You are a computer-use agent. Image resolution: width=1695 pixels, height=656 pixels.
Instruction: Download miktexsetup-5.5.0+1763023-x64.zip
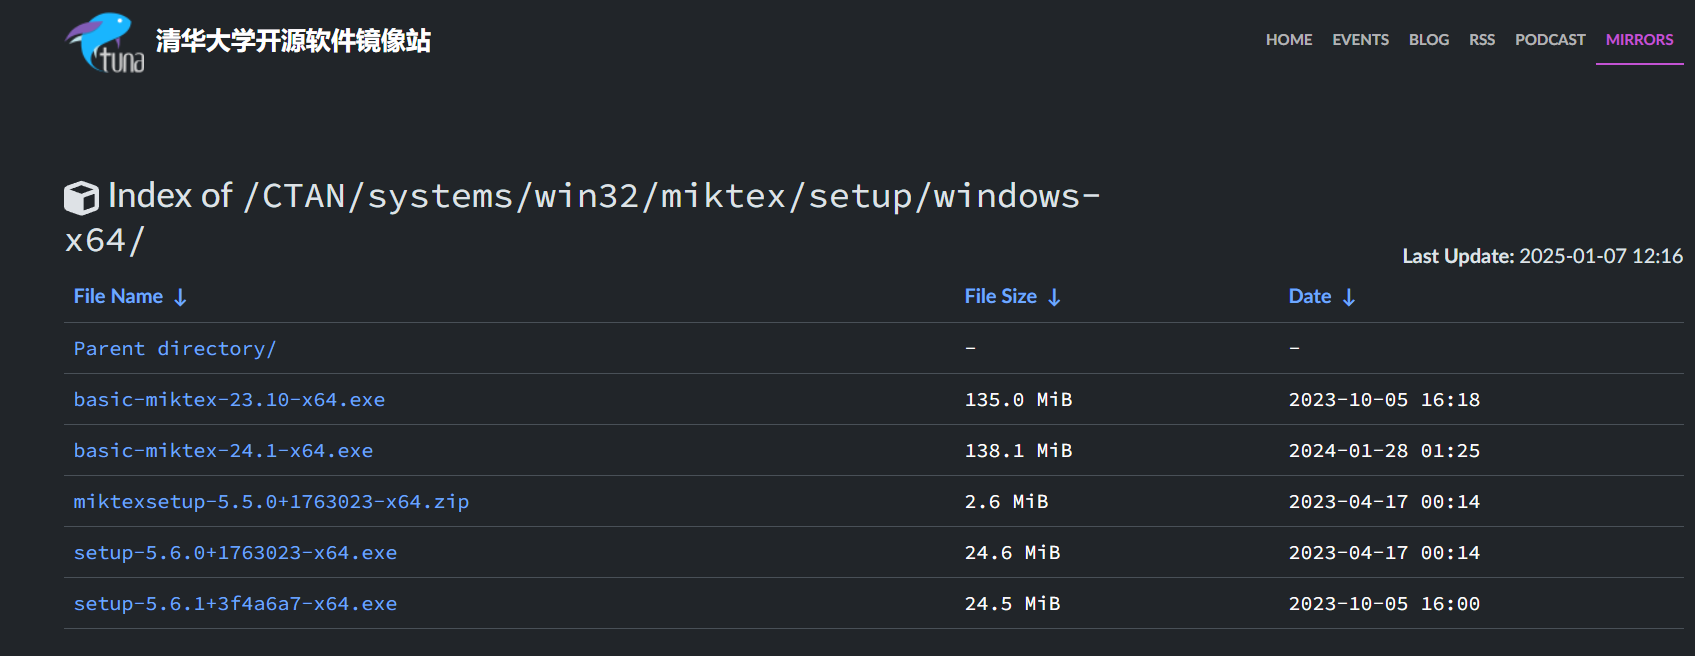coord(271,502)
